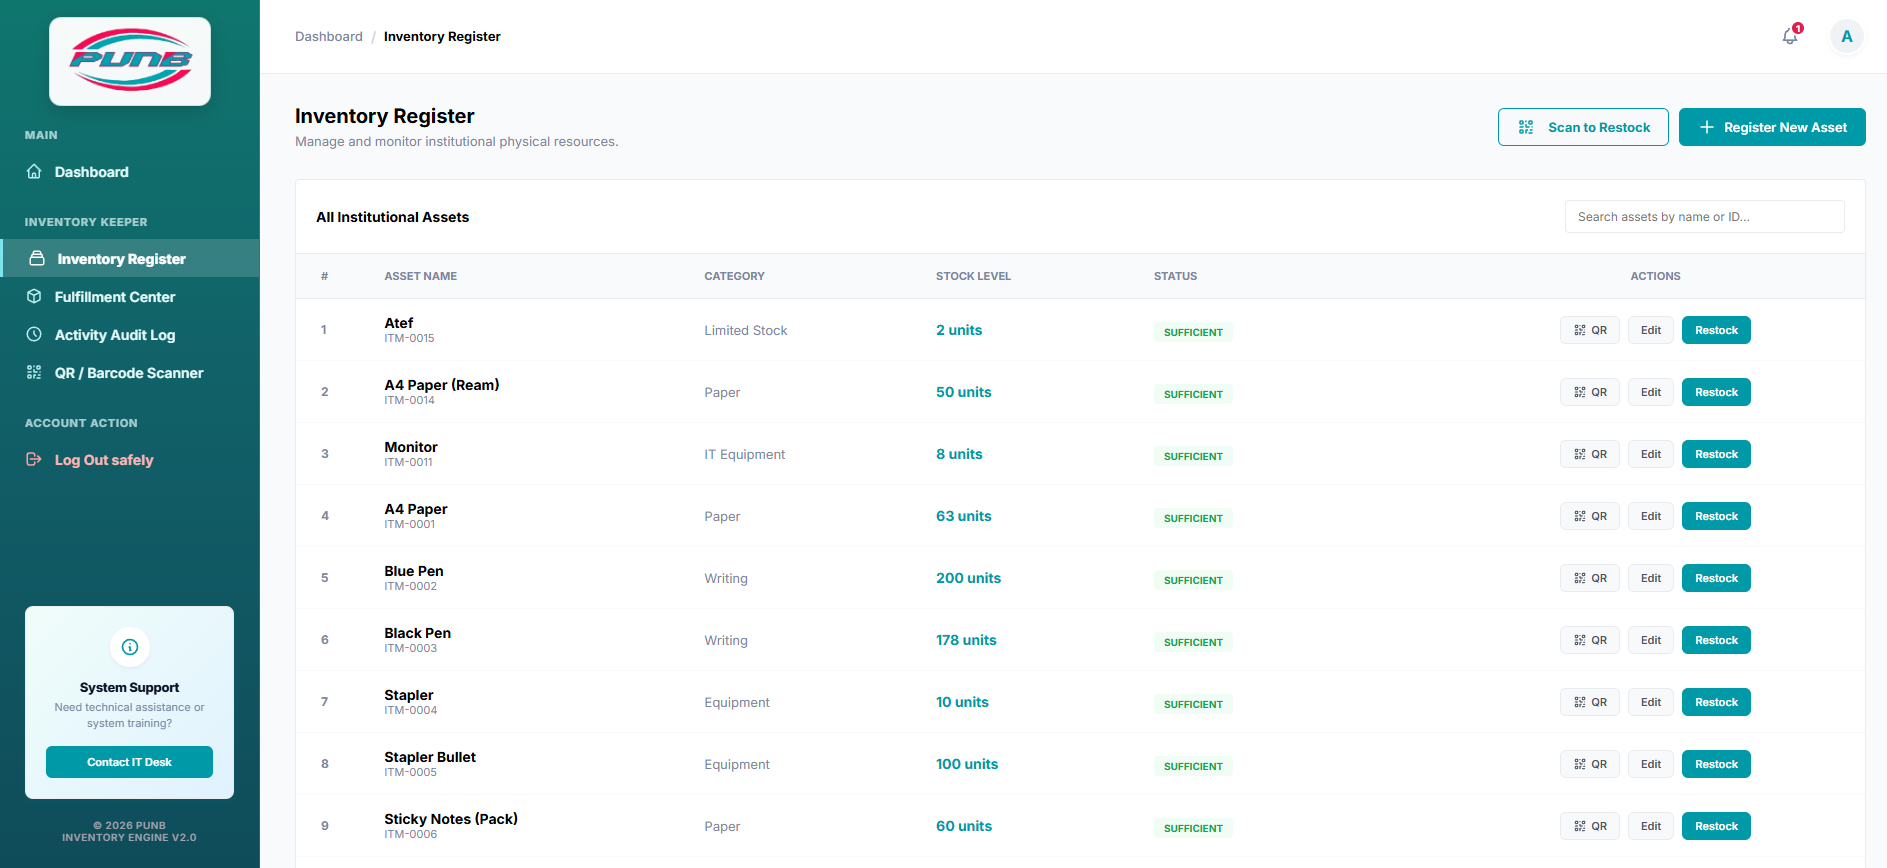Click Register New Asset
1887x868 pixels.
1772,127
